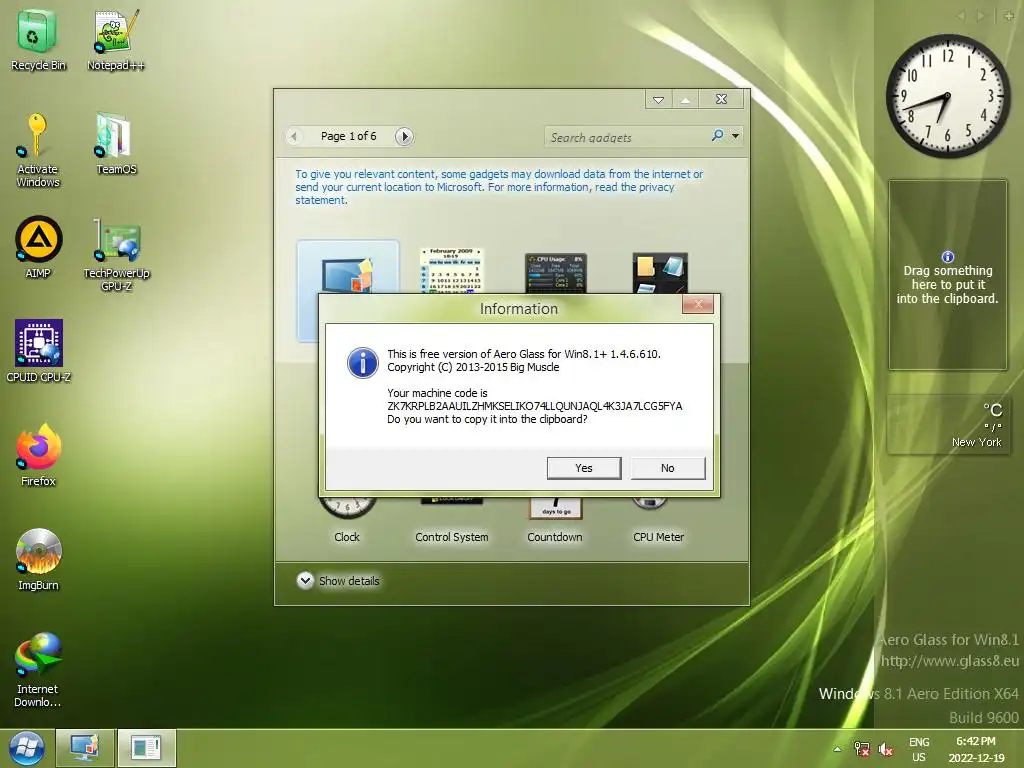Select the Clock gadget label
The height and width of the screenshot is (768, 1024).
347,537
